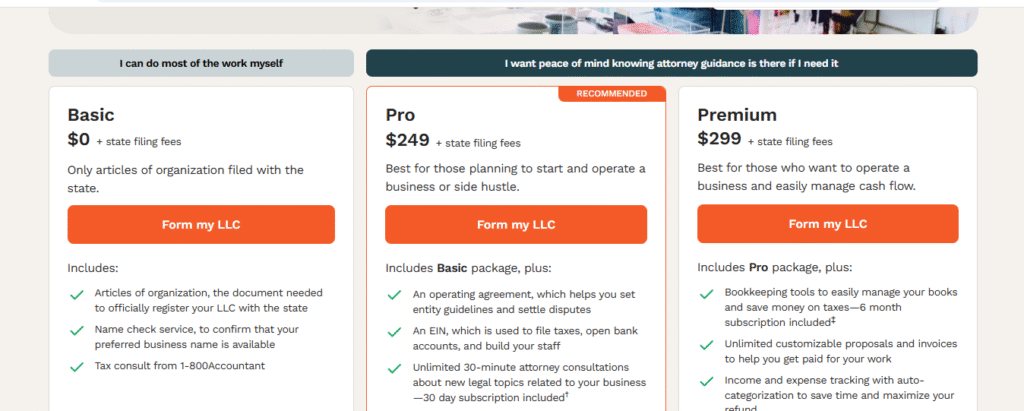This screenshot has height=411, width=1024.
Task: Click the RECOMMENDED badge on Pro card
Action: (x=612, y=94)
